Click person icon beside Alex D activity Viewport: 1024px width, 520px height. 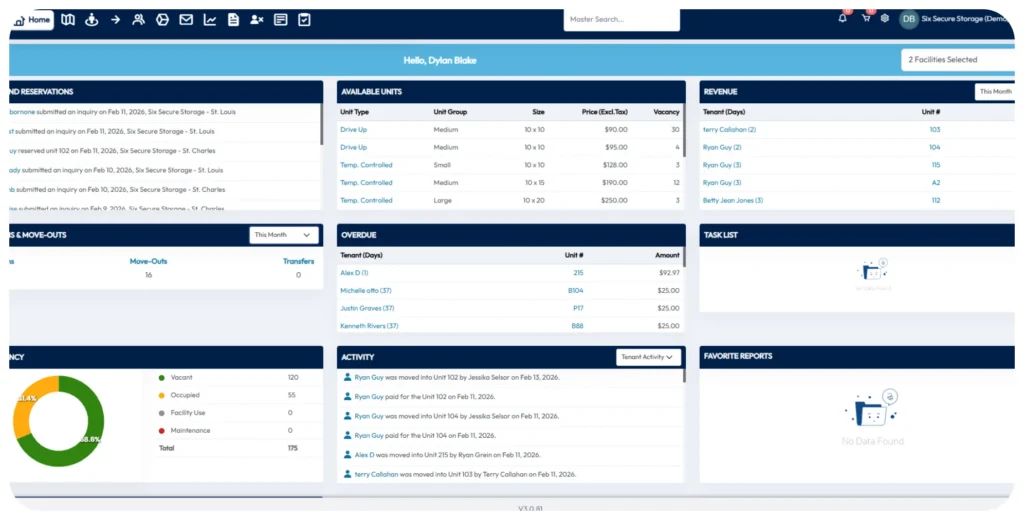(x=347, y=454)
